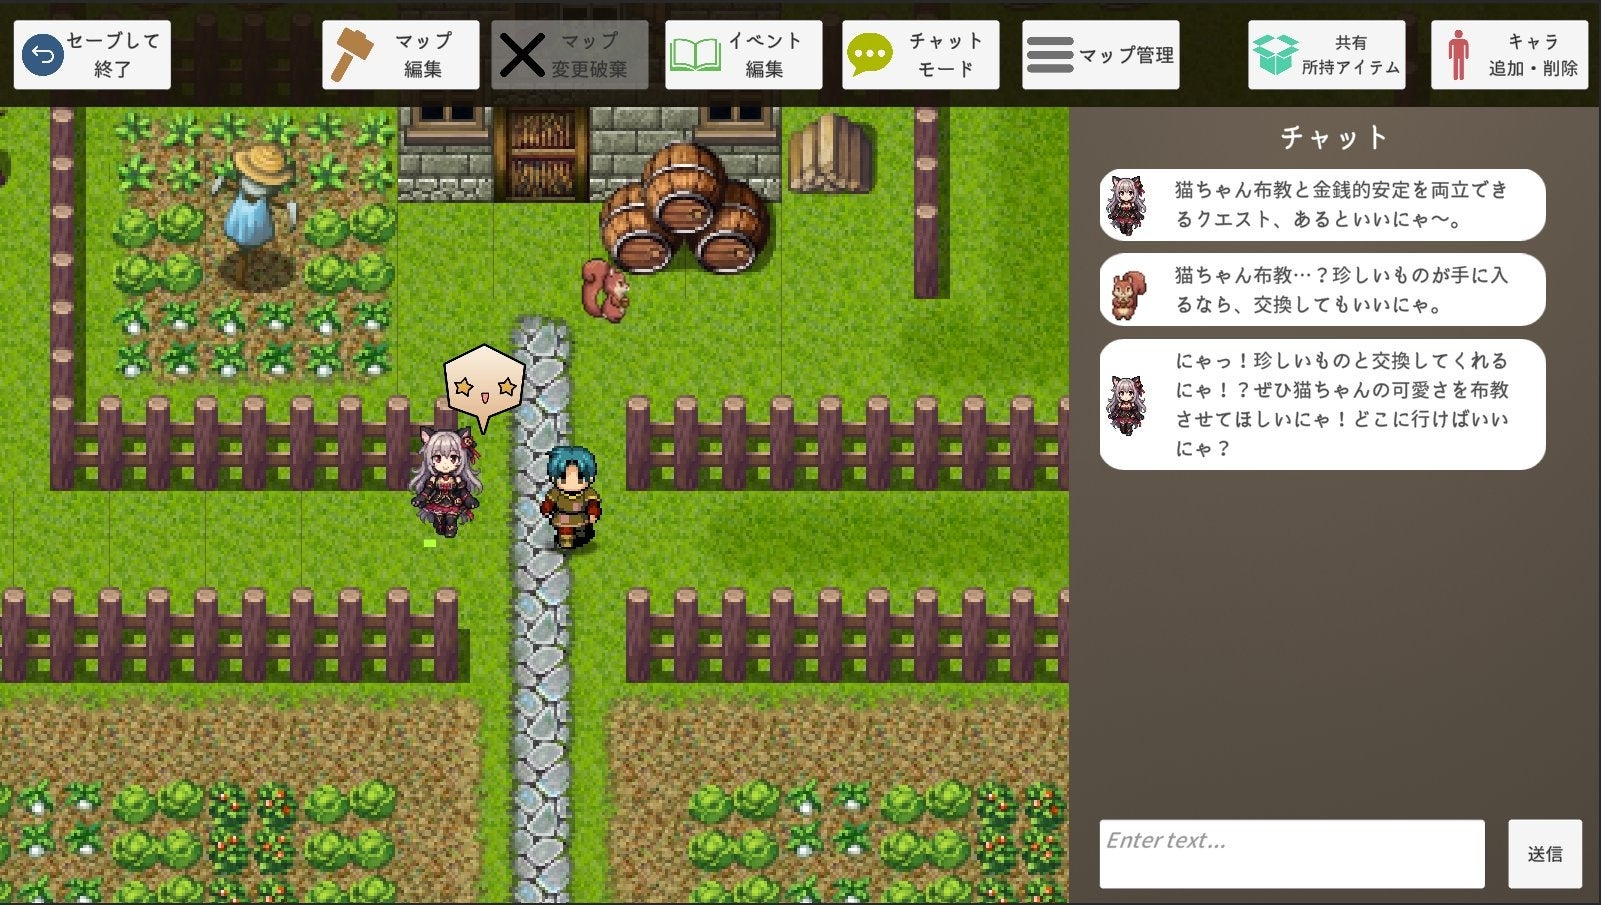Click cat girl avatar in first chat message
This screenshot has width=1601, height=905.
pos(1128,205)
